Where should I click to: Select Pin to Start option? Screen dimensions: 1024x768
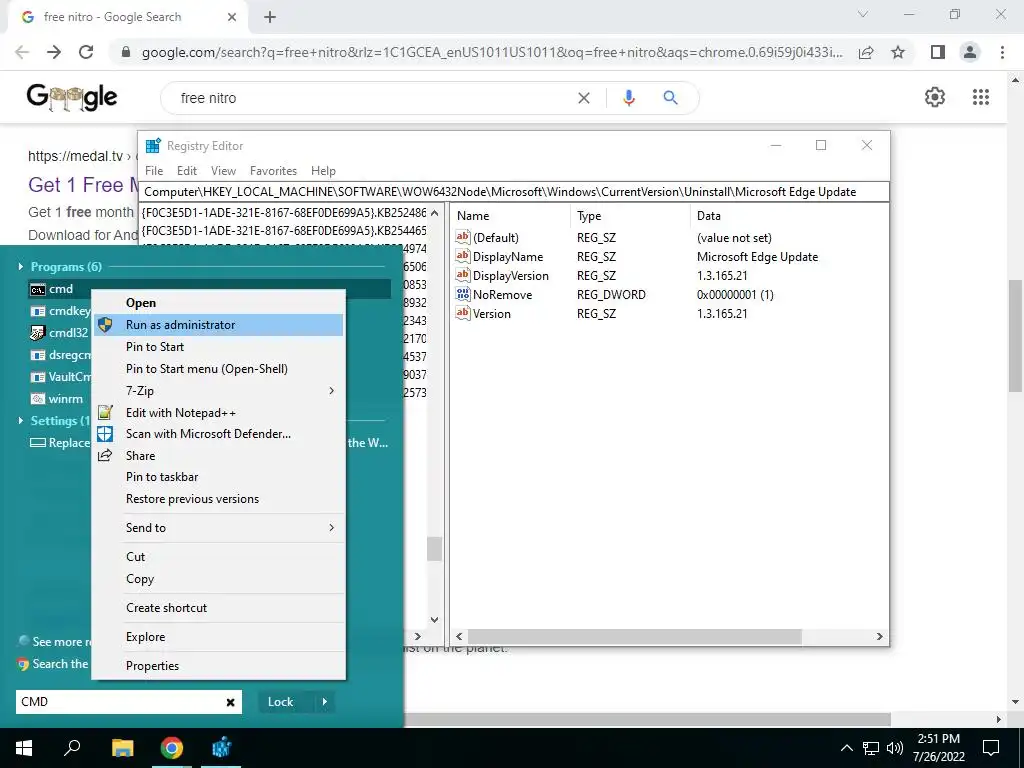[218, 347]
